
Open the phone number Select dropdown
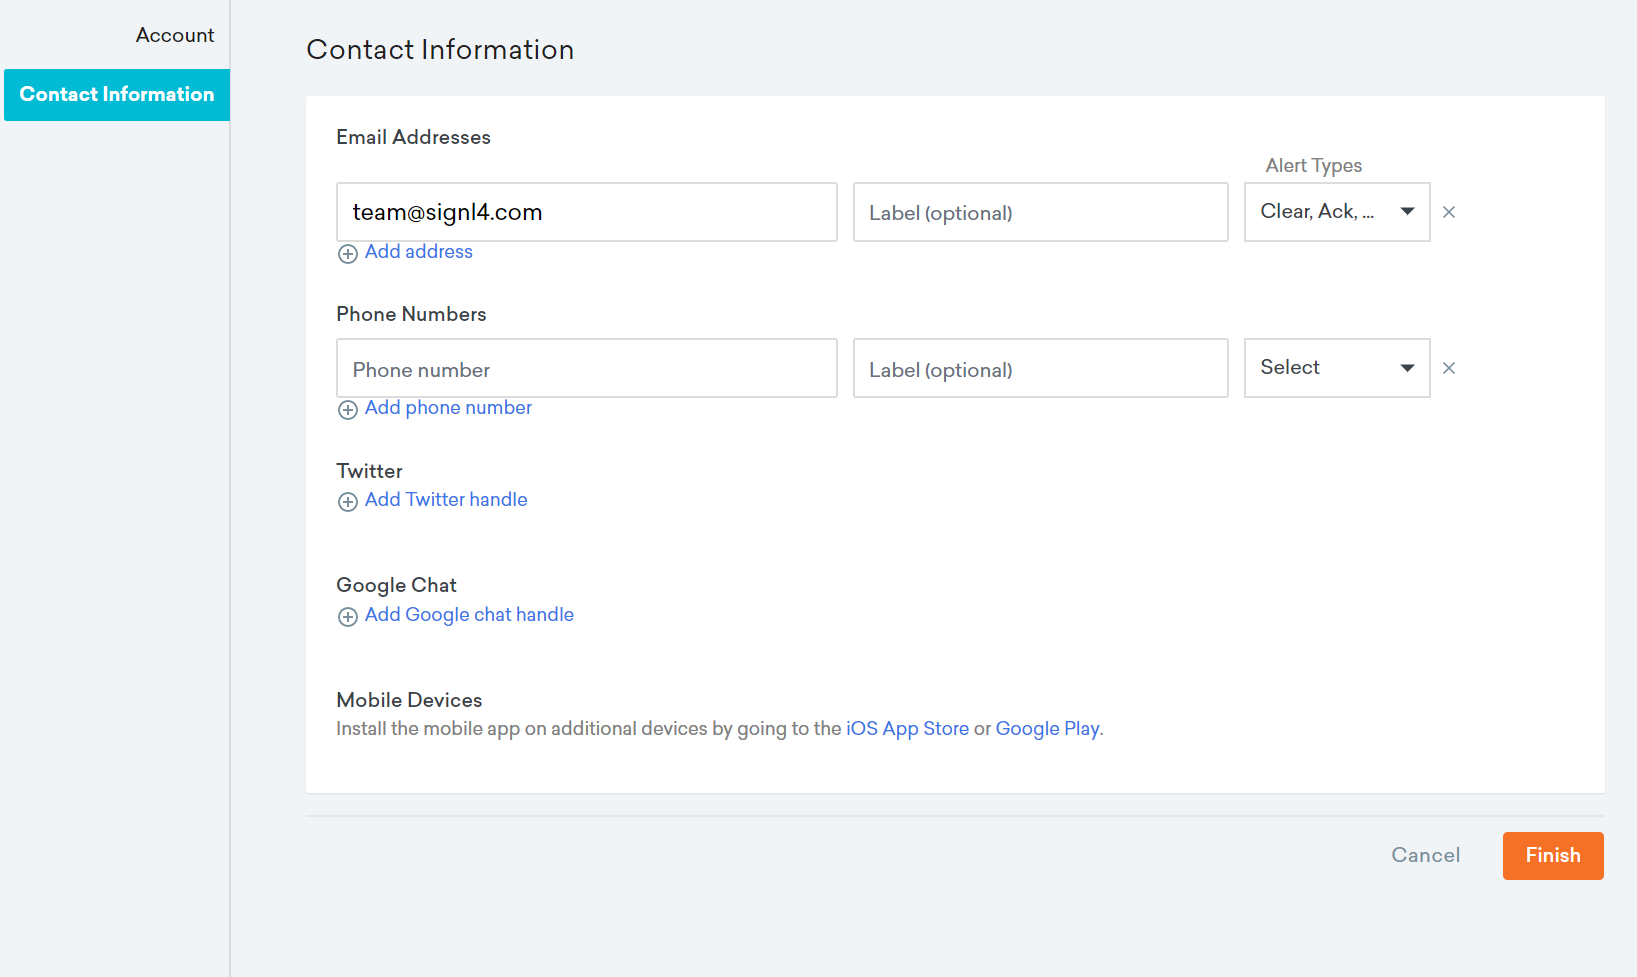pyautogui.click(x=1337, y=368)
